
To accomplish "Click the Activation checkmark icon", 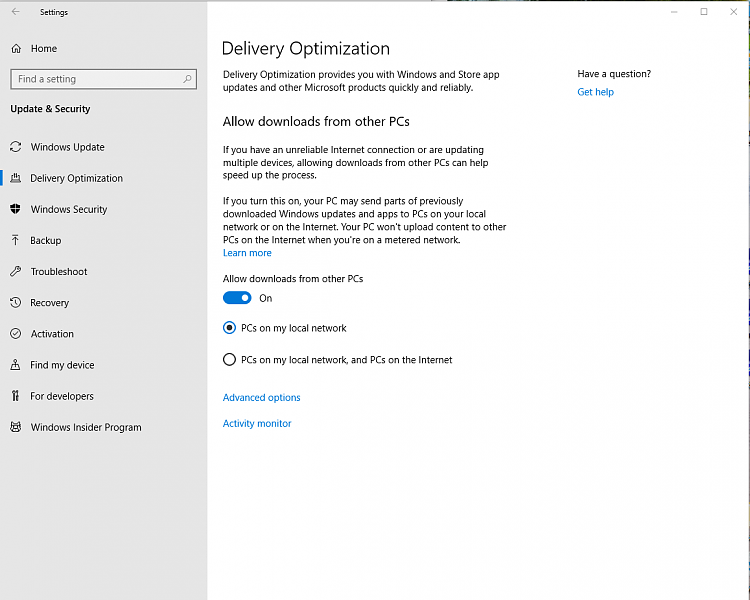I will click(x=16, y=333).
